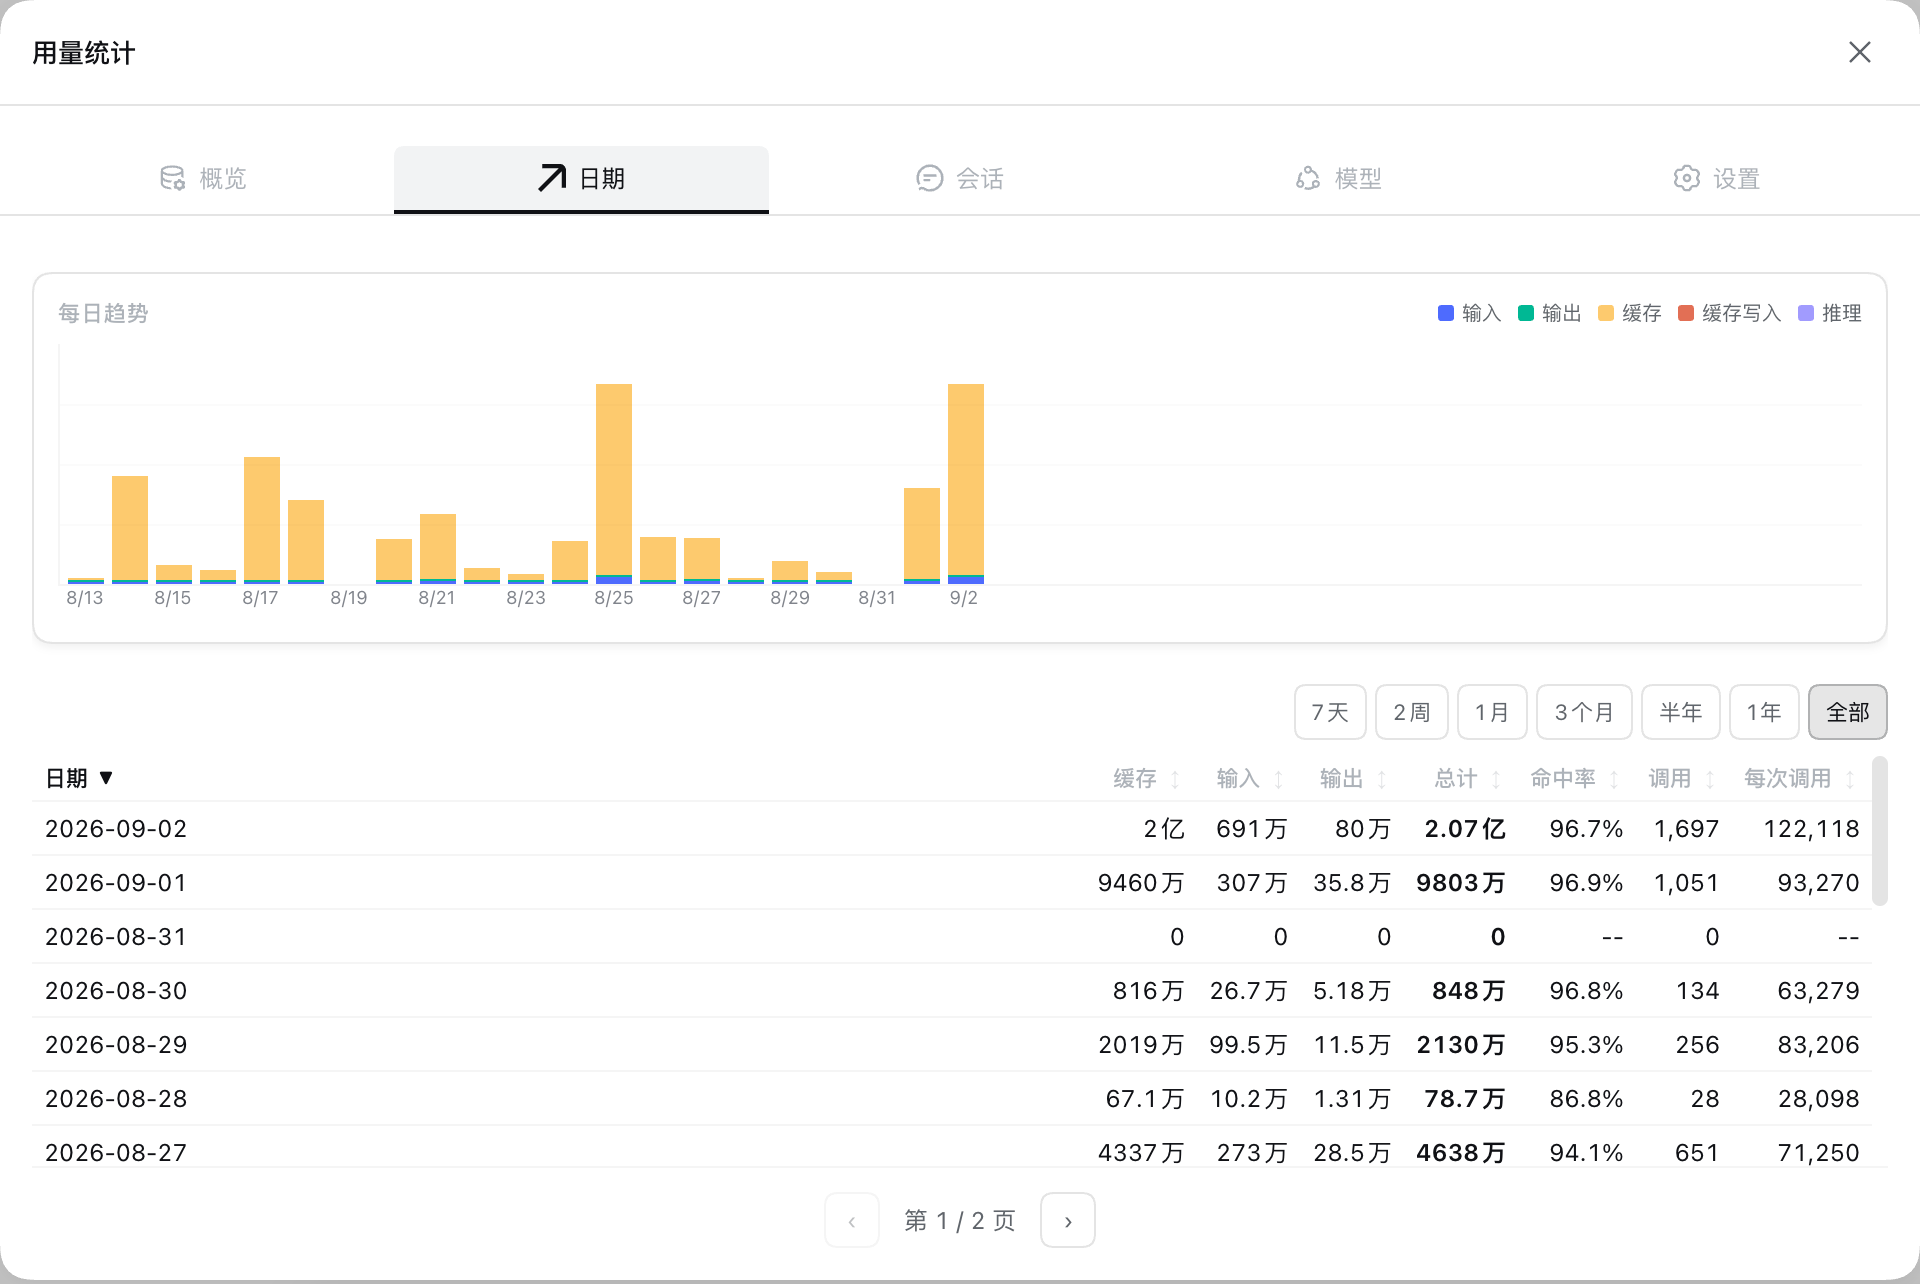The width and height of the screenshot is (1920, 1284).
Task: Click hit rate 86.8% cell
Action: click(x=1586, y=1099)
